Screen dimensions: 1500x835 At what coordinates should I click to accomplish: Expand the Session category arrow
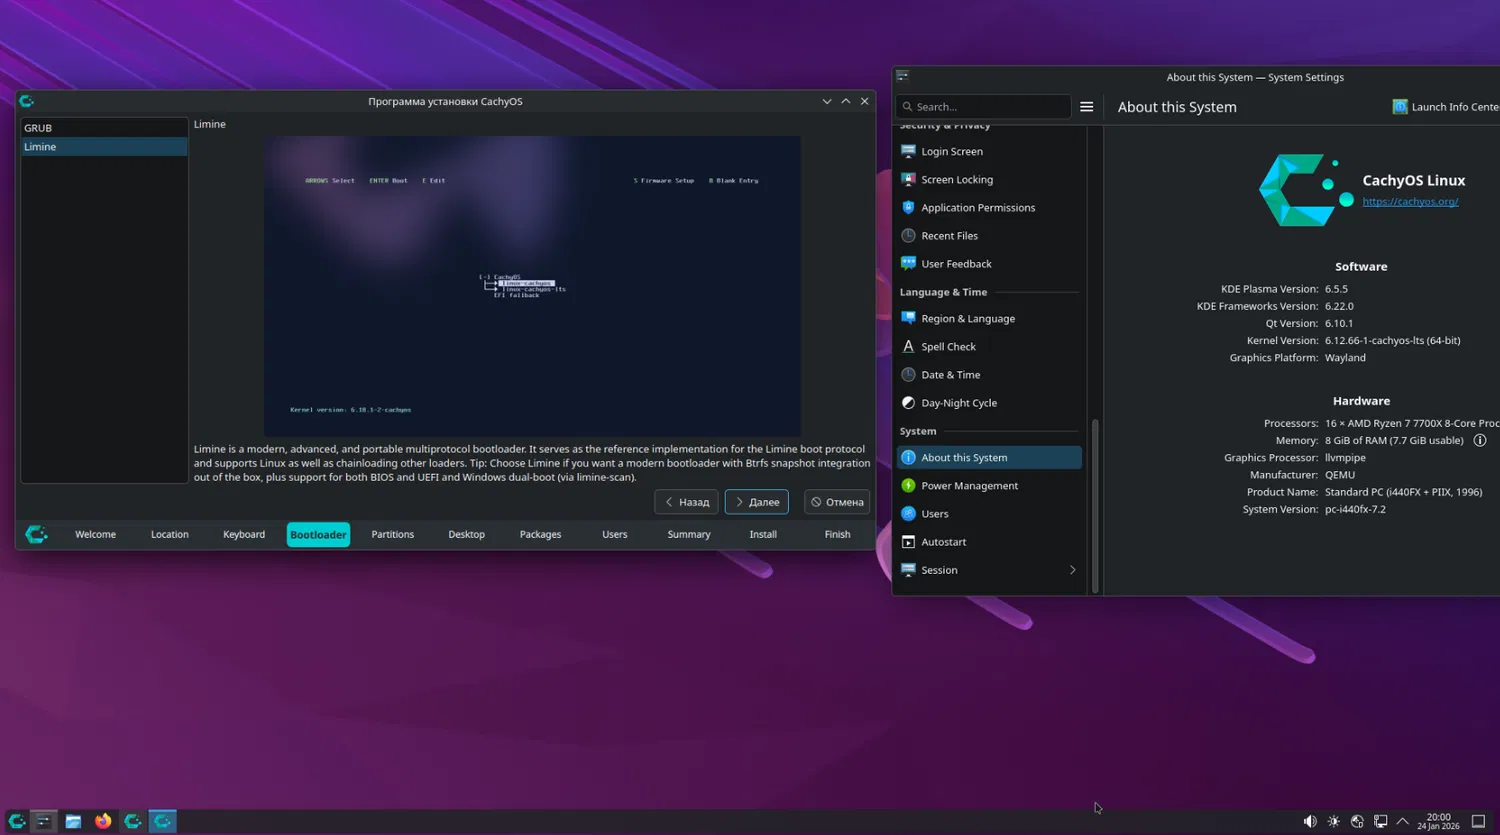tap(1073, 570)
